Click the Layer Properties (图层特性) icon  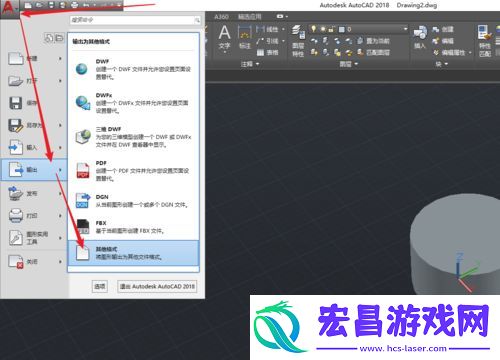click(x=298, y=40)
